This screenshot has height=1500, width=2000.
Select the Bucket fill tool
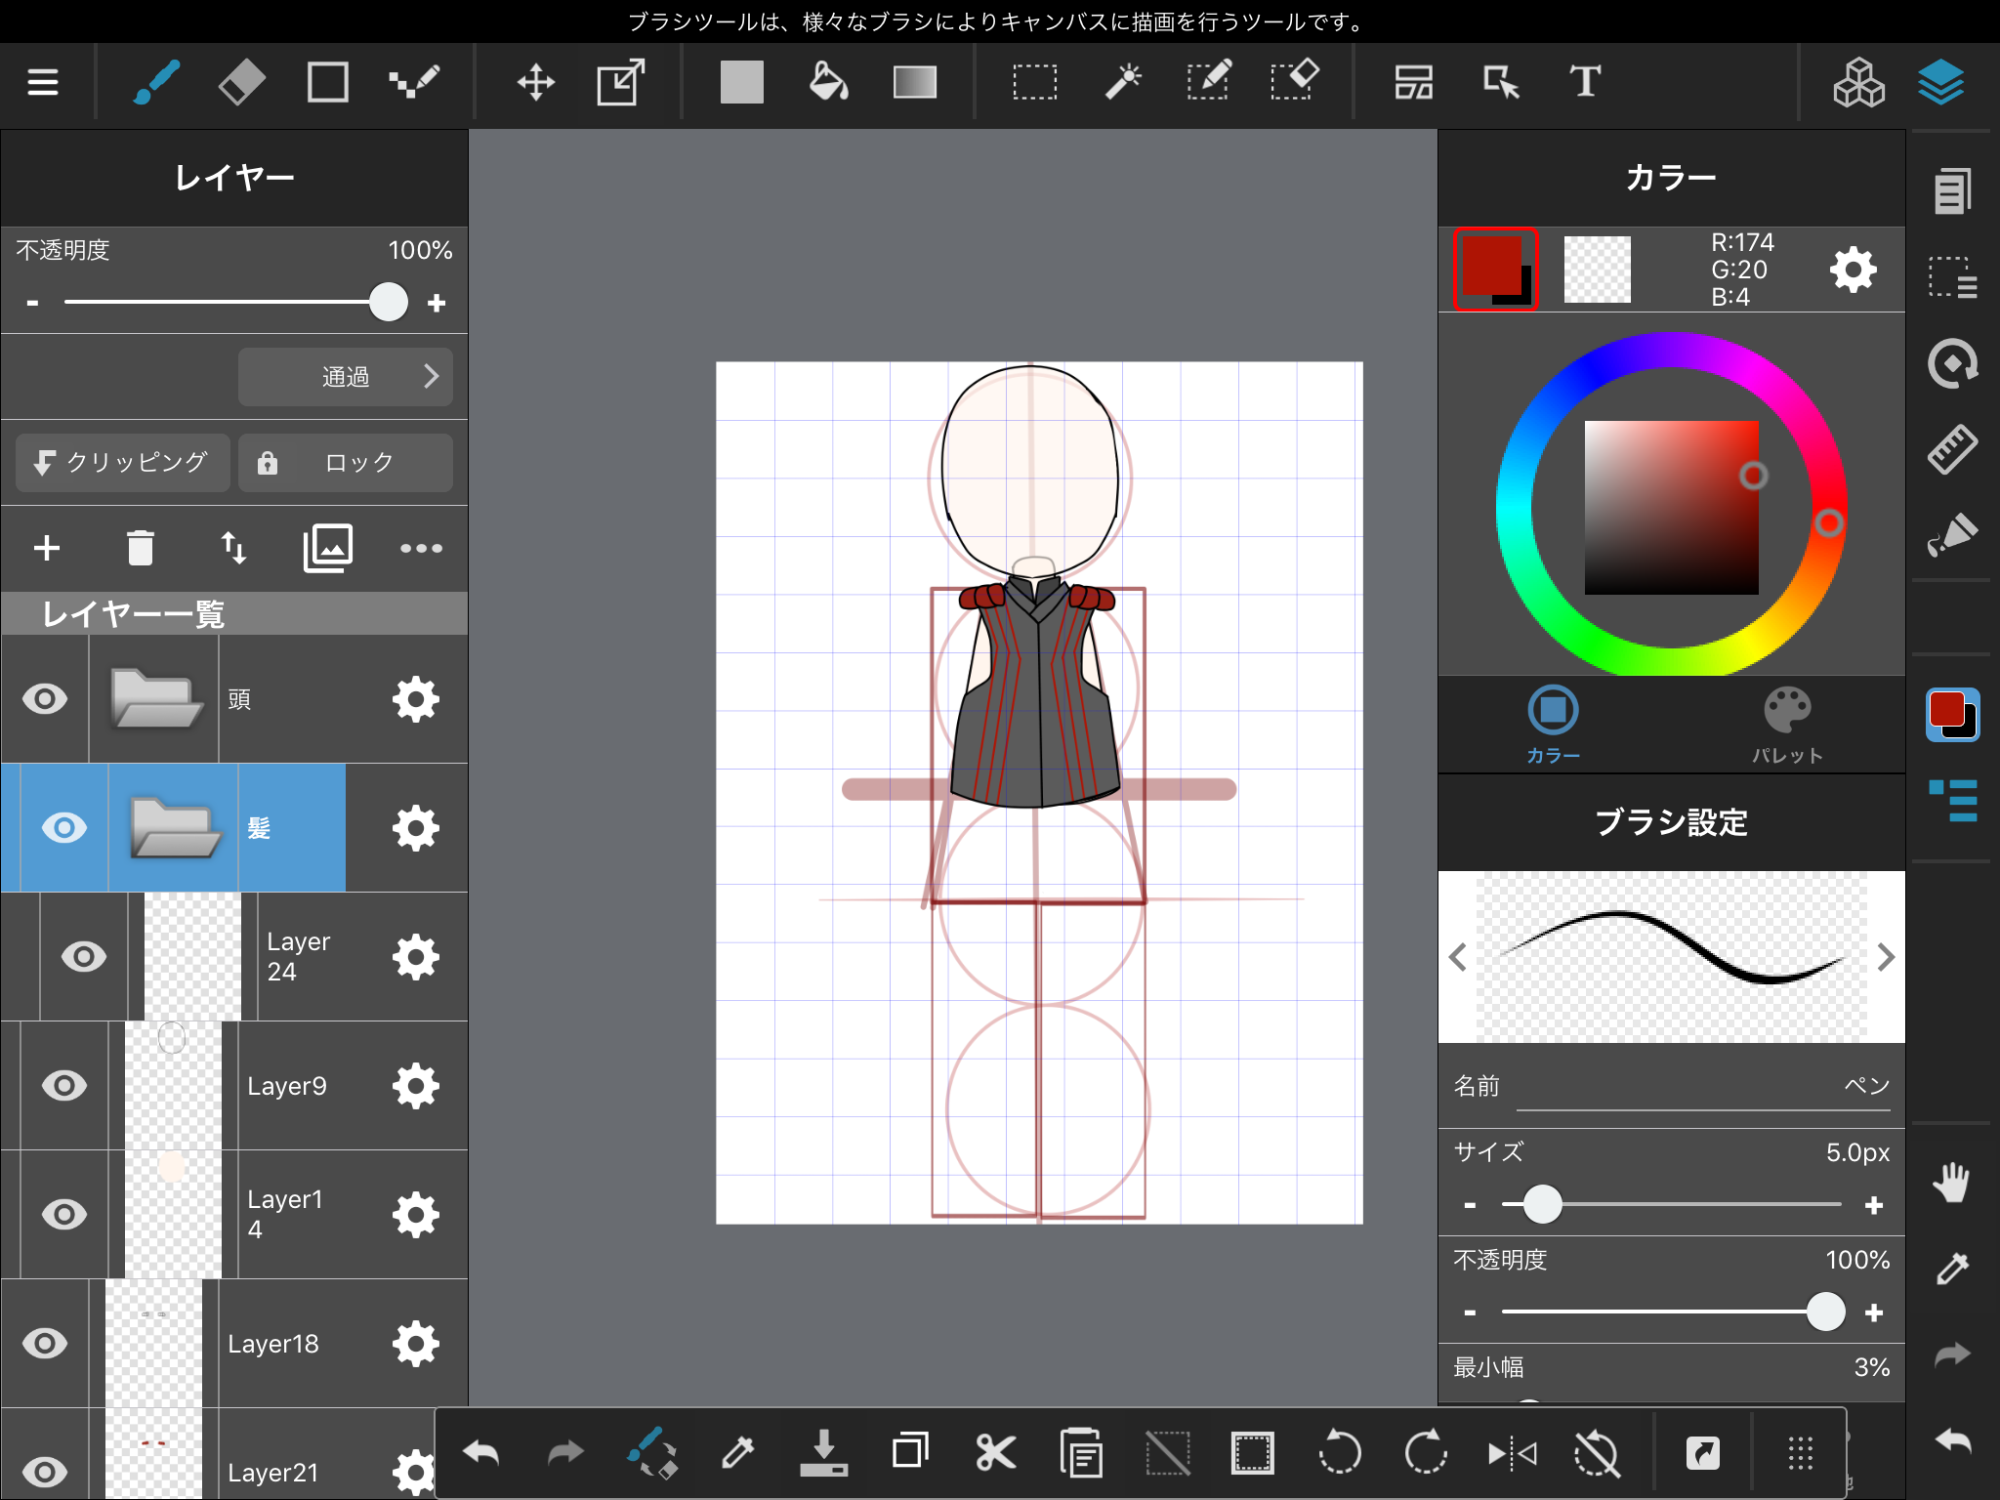tap(828, 82)
